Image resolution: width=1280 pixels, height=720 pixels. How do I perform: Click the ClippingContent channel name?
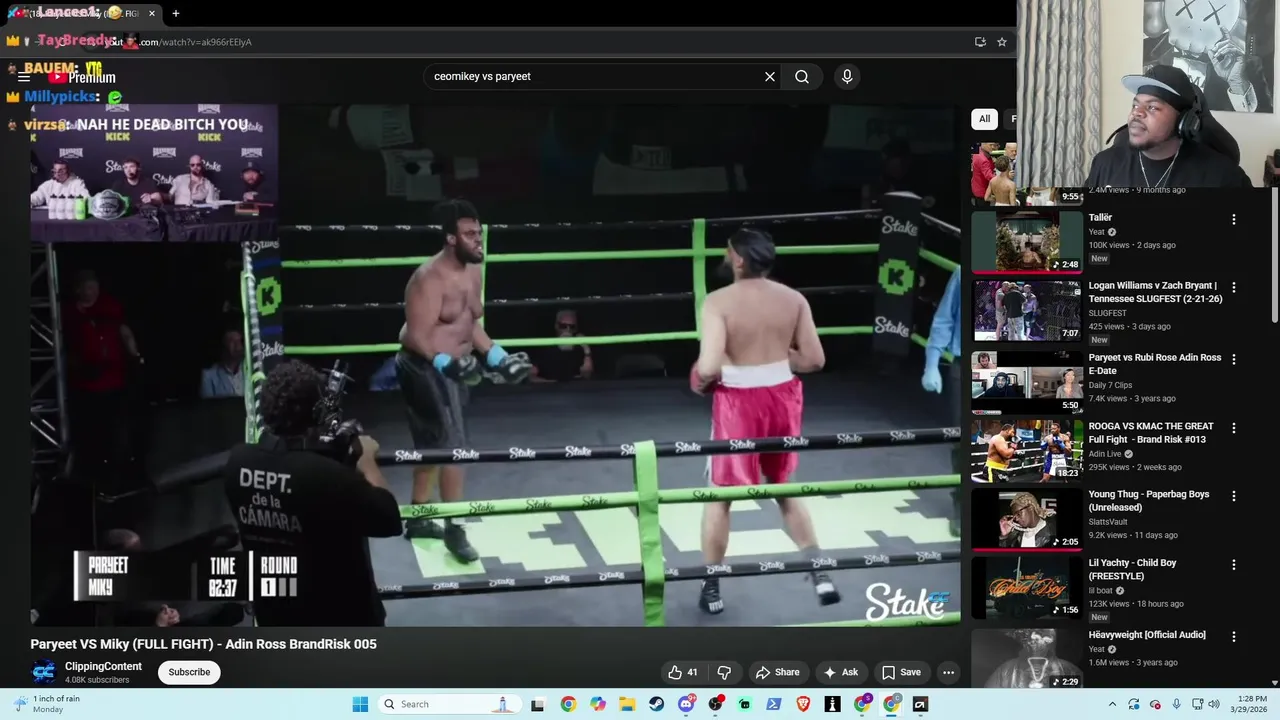(x=104, y=666)
